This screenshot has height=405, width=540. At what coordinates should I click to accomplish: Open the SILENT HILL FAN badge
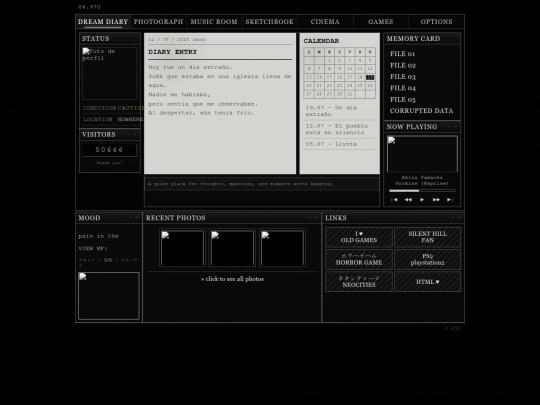pos(427,237)
